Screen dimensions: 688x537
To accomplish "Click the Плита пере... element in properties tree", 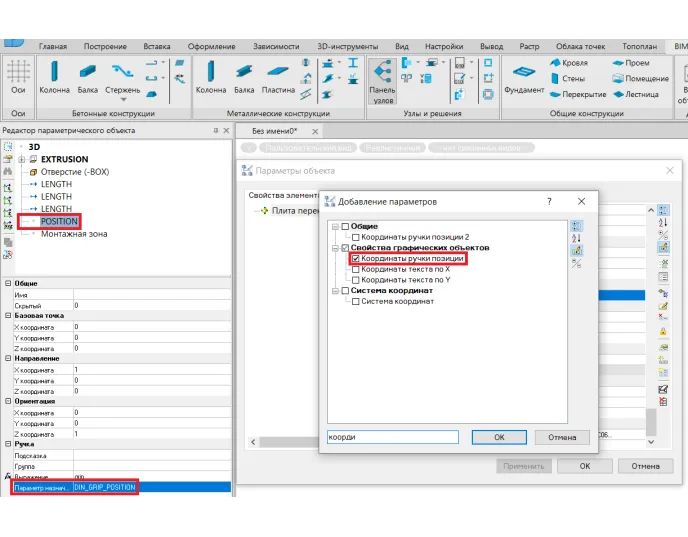I will (x=295, y=211).
